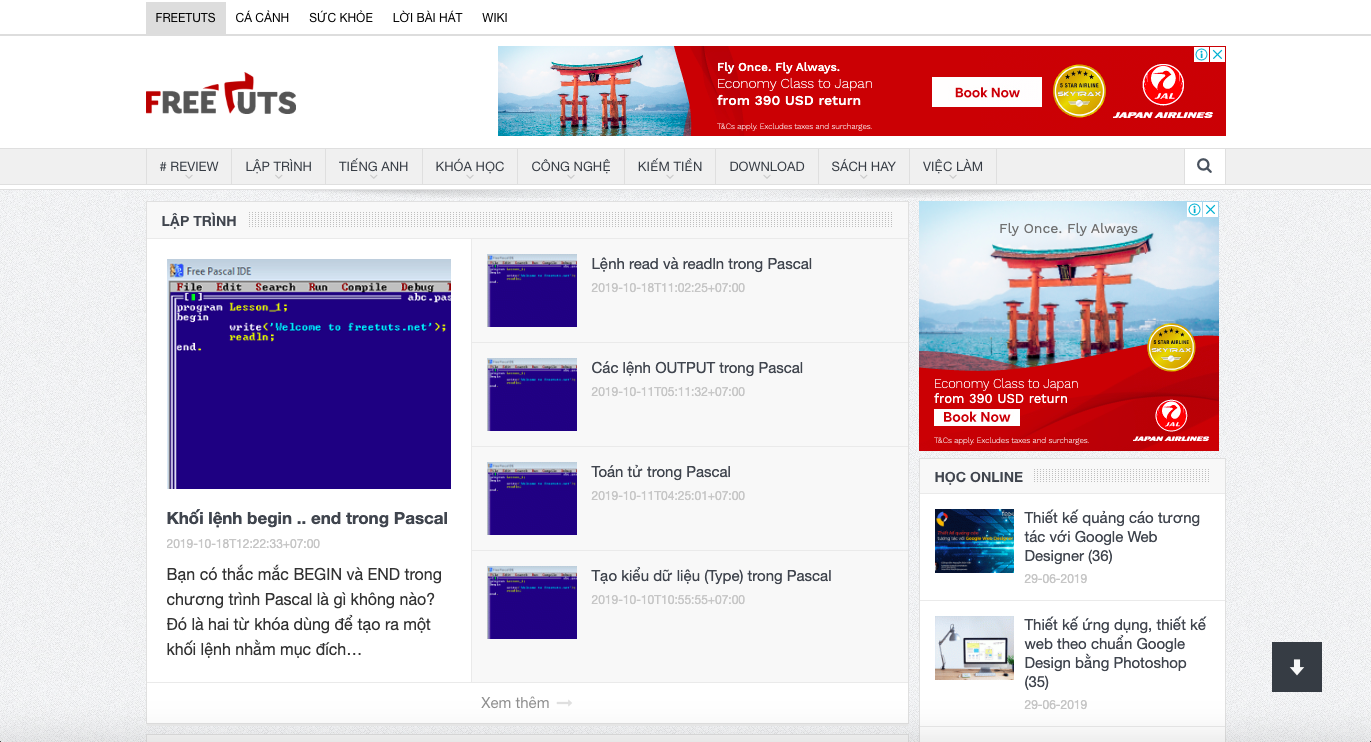Switch to the CÁ CẢNH top tab
1371x742 pixels.
pos(262,18)
